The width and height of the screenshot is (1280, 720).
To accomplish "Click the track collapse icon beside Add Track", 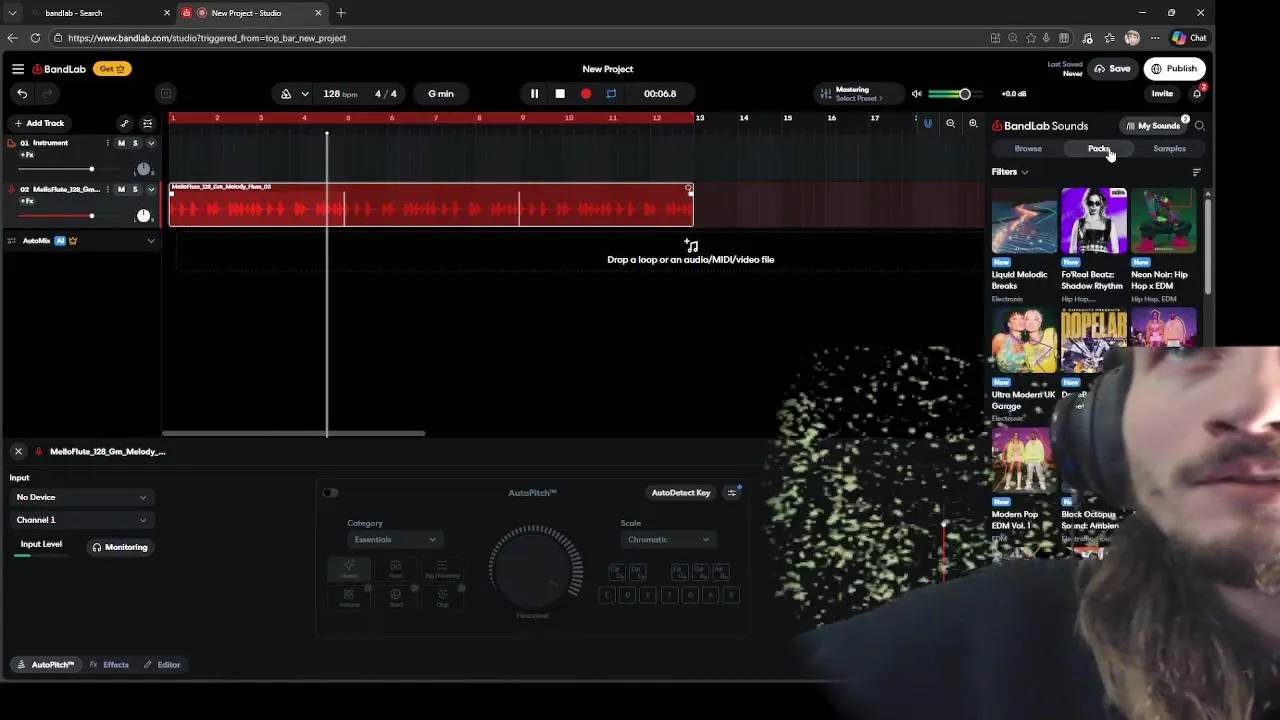I will (148, 124).
